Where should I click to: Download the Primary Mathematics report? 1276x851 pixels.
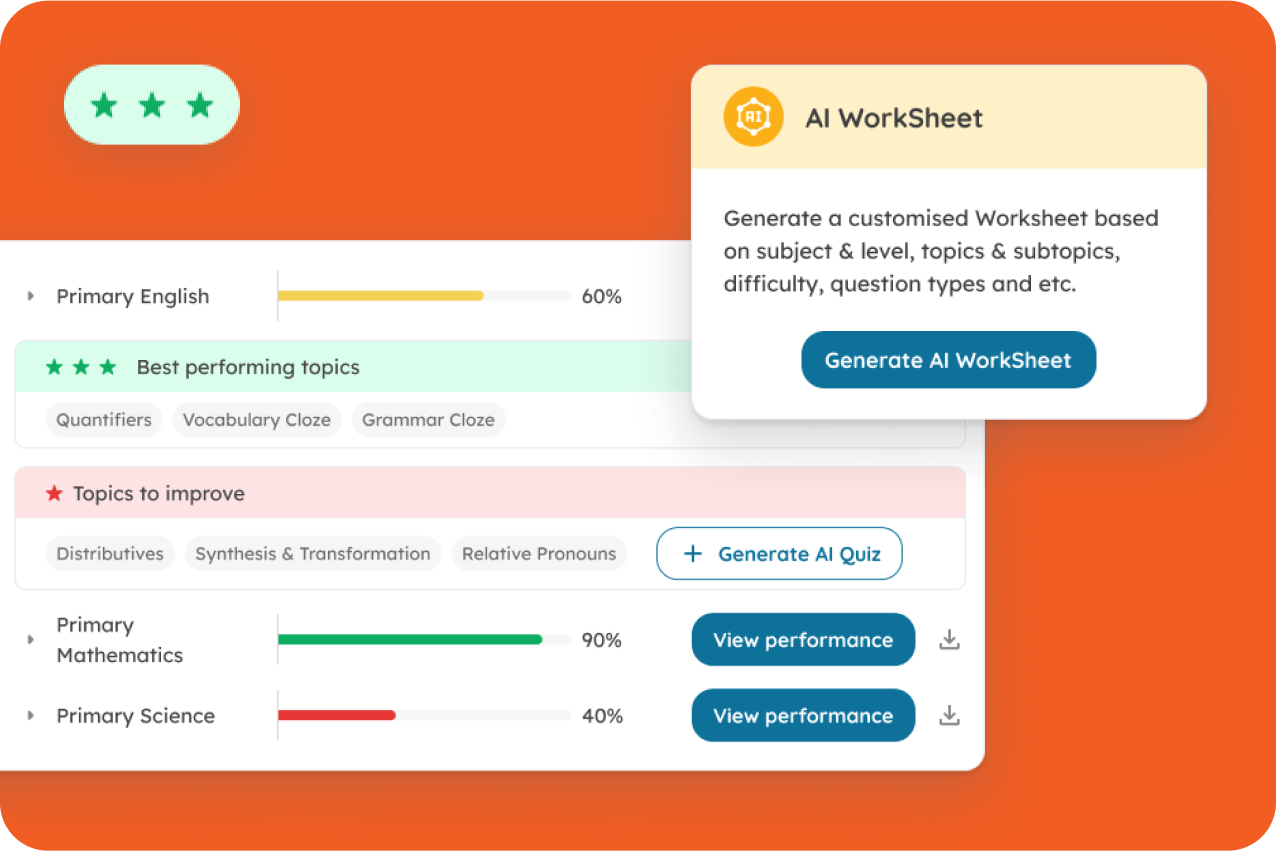[949, 640]
